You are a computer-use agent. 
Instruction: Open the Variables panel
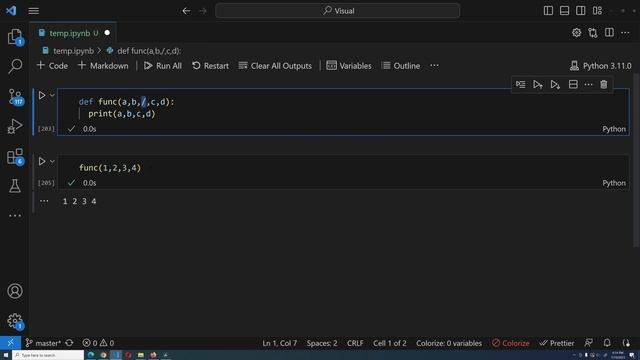pyautogui.click(x=349, y=66)
